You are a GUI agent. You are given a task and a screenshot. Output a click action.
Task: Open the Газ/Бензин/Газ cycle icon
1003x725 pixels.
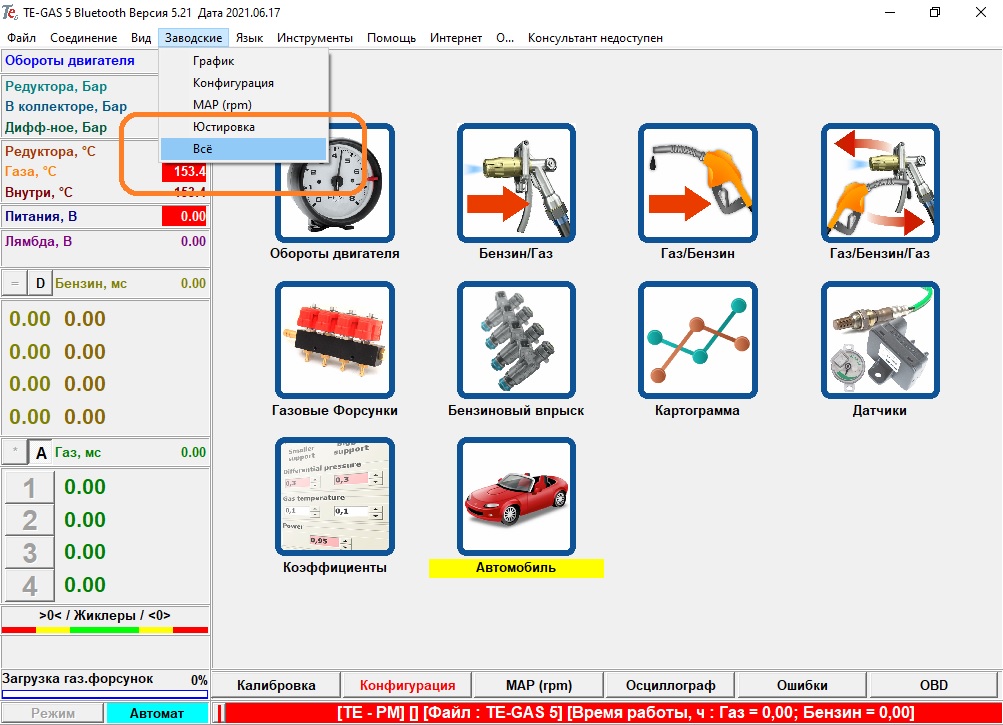point(880,183)
